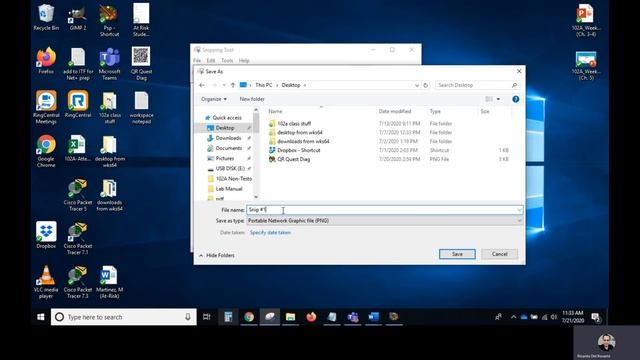
Task: Select Dropbox - Shortcut in file list
Action: [298, 150]
